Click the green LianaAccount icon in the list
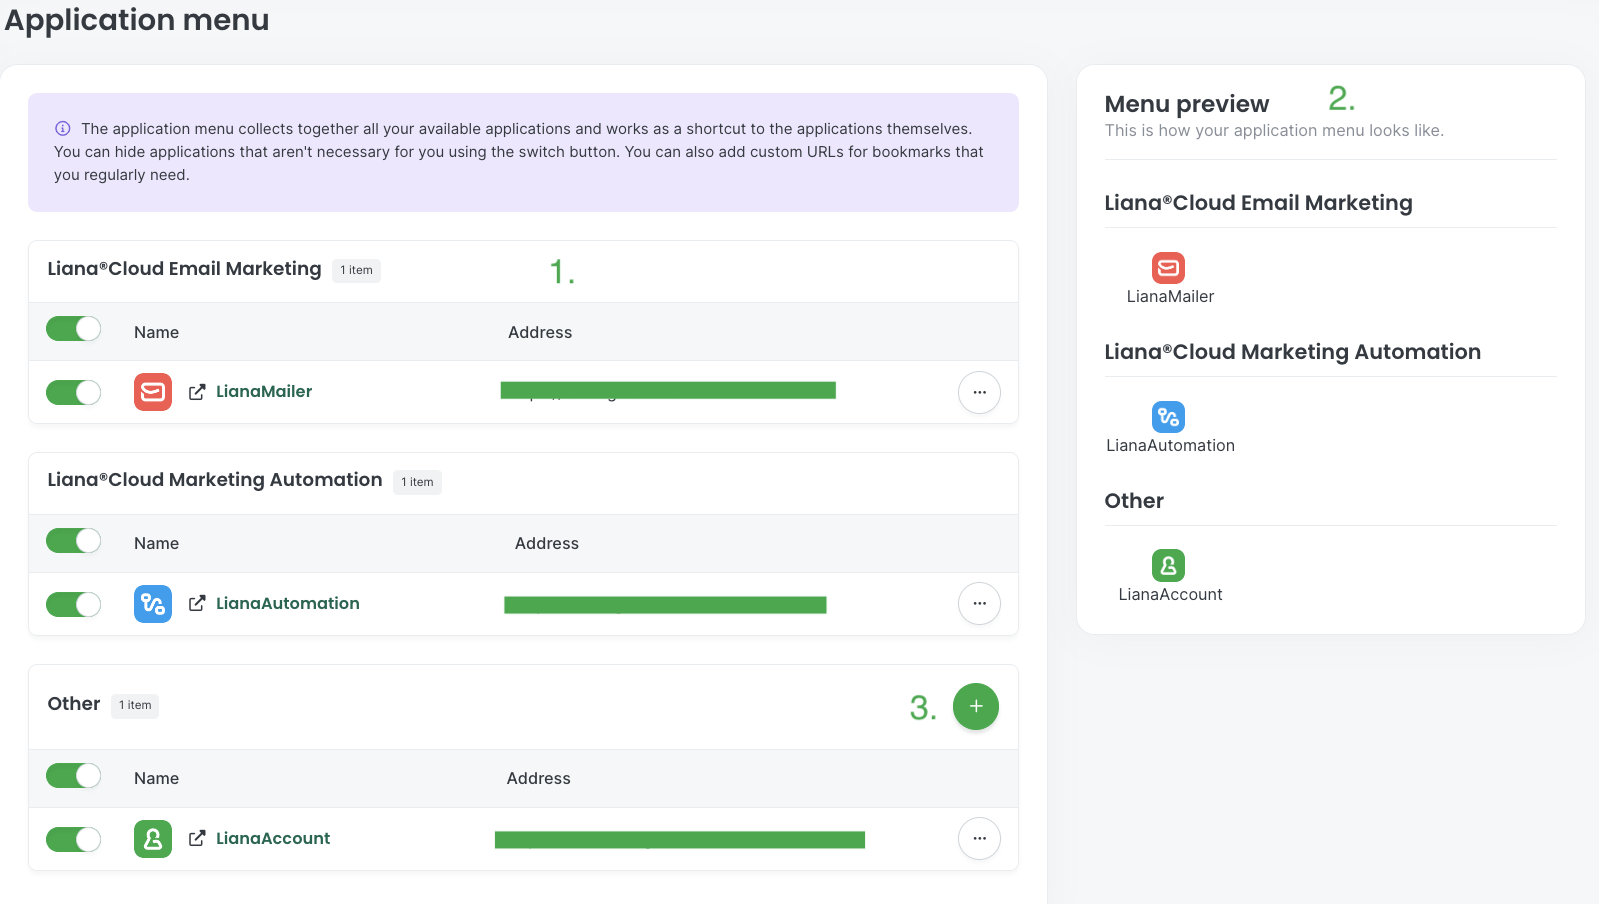The image size is (1599, 904). coord(153,839)
